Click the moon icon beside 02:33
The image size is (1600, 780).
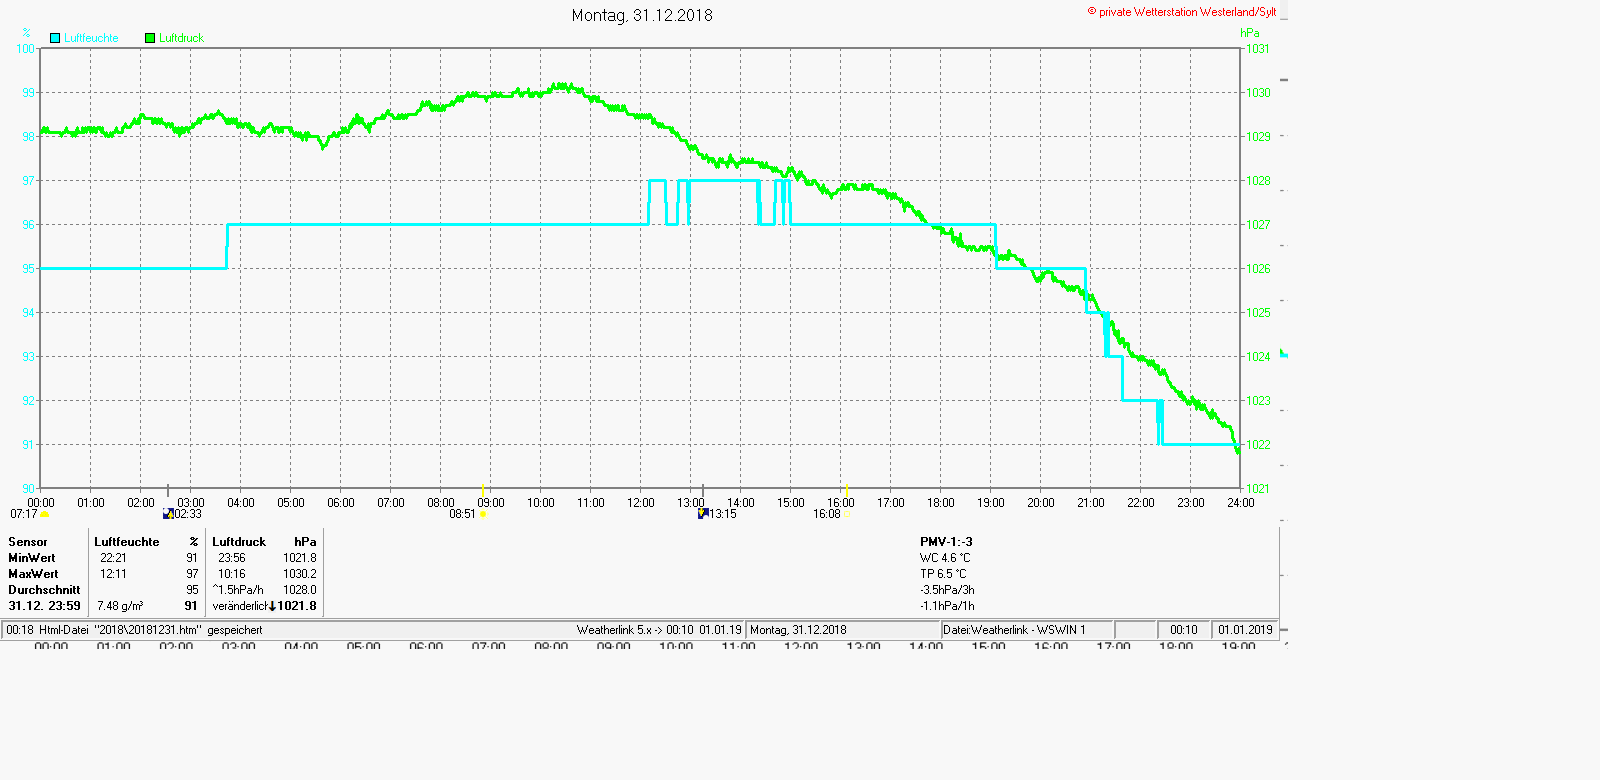point(168,514)
